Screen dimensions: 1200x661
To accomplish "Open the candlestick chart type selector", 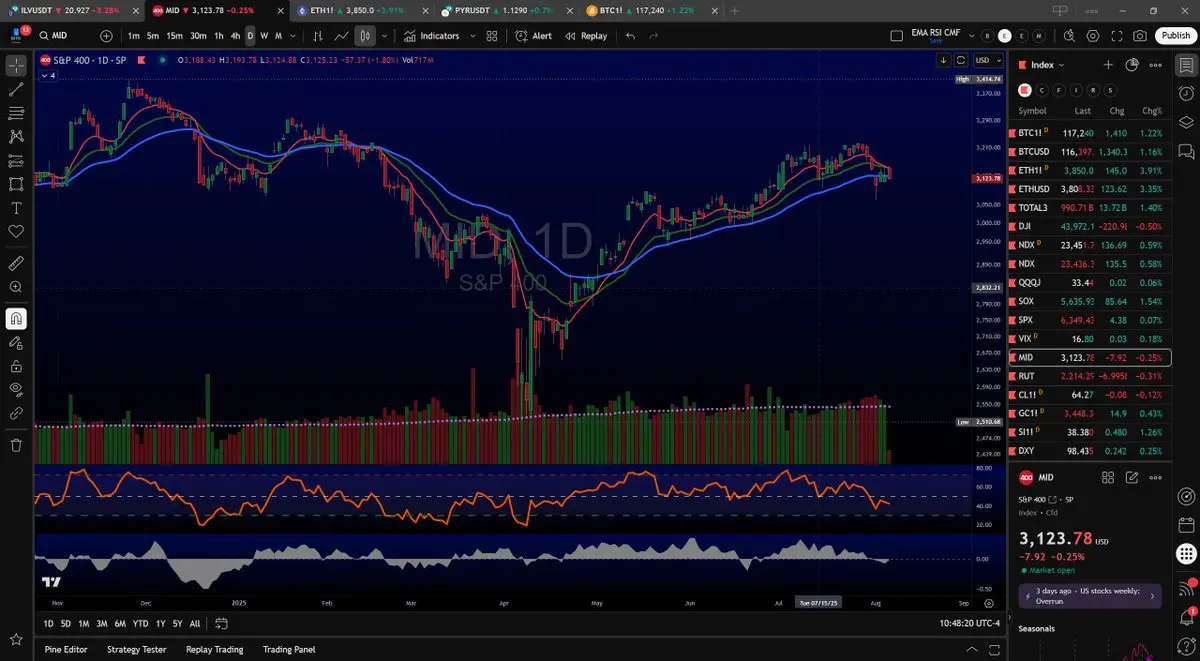I will (x=366, y=35).
